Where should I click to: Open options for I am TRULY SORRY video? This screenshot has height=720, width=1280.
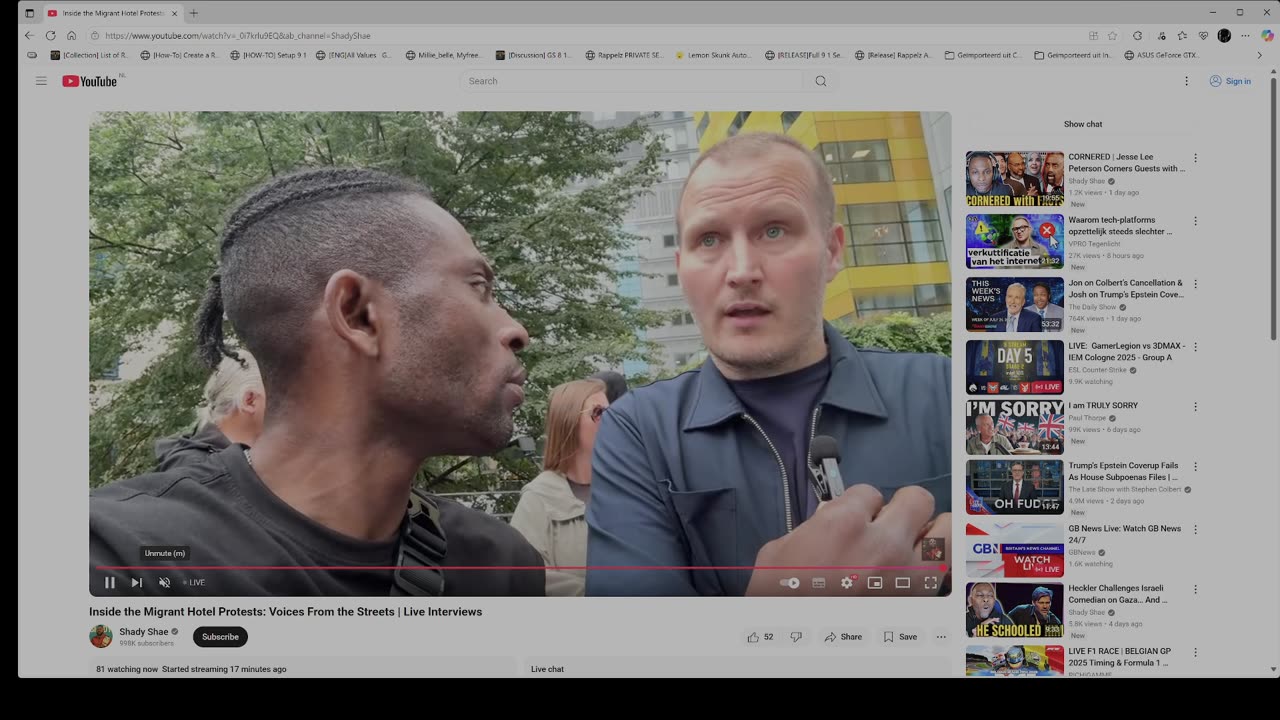(x=1195, y=407)
